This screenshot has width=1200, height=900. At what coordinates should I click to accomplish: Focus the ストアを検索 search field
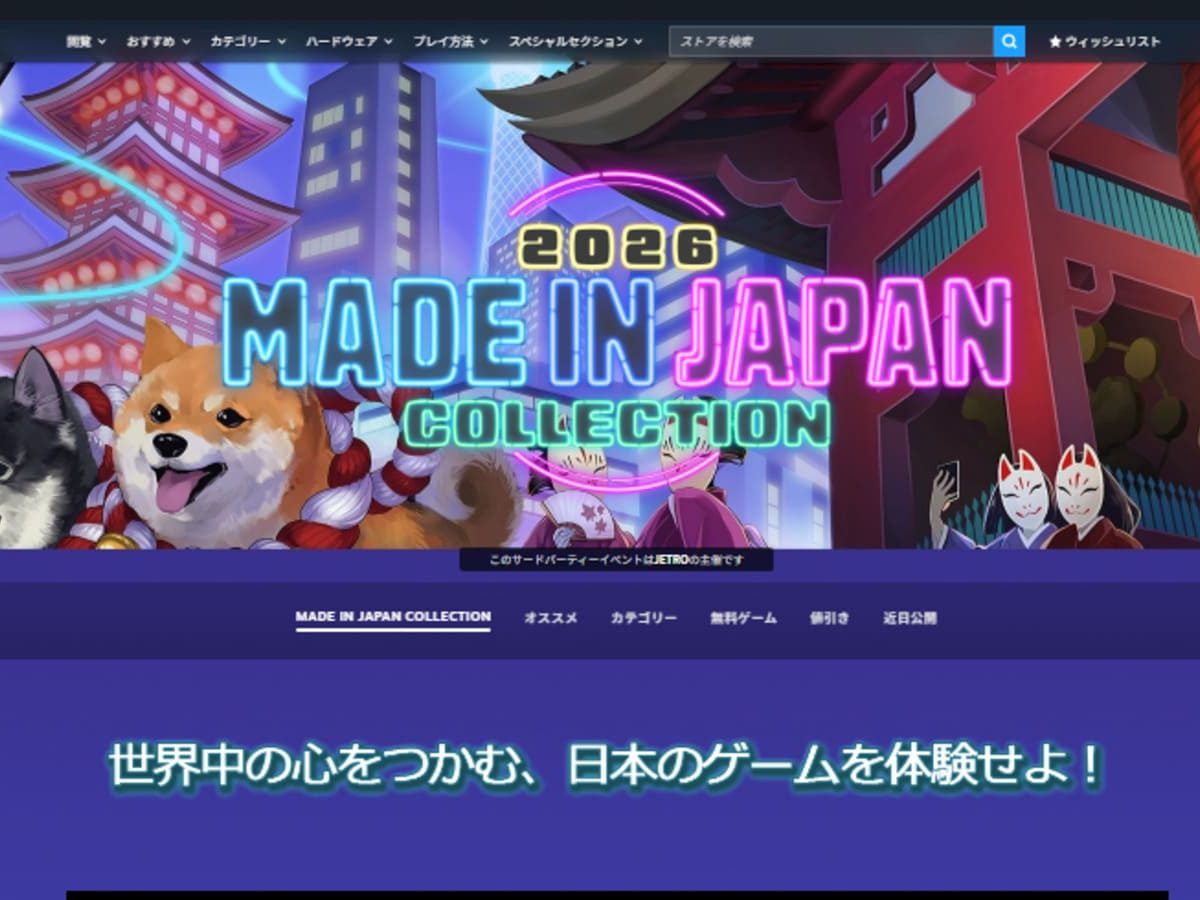pyautogui.click(x=831, y=42)
